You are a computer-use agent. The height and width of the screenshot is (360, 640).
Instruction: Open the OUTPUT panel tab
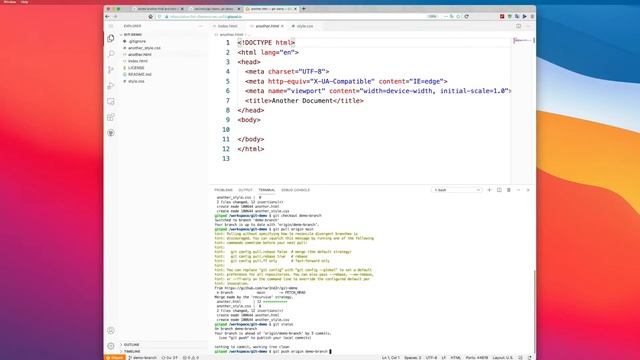point(245,190)
